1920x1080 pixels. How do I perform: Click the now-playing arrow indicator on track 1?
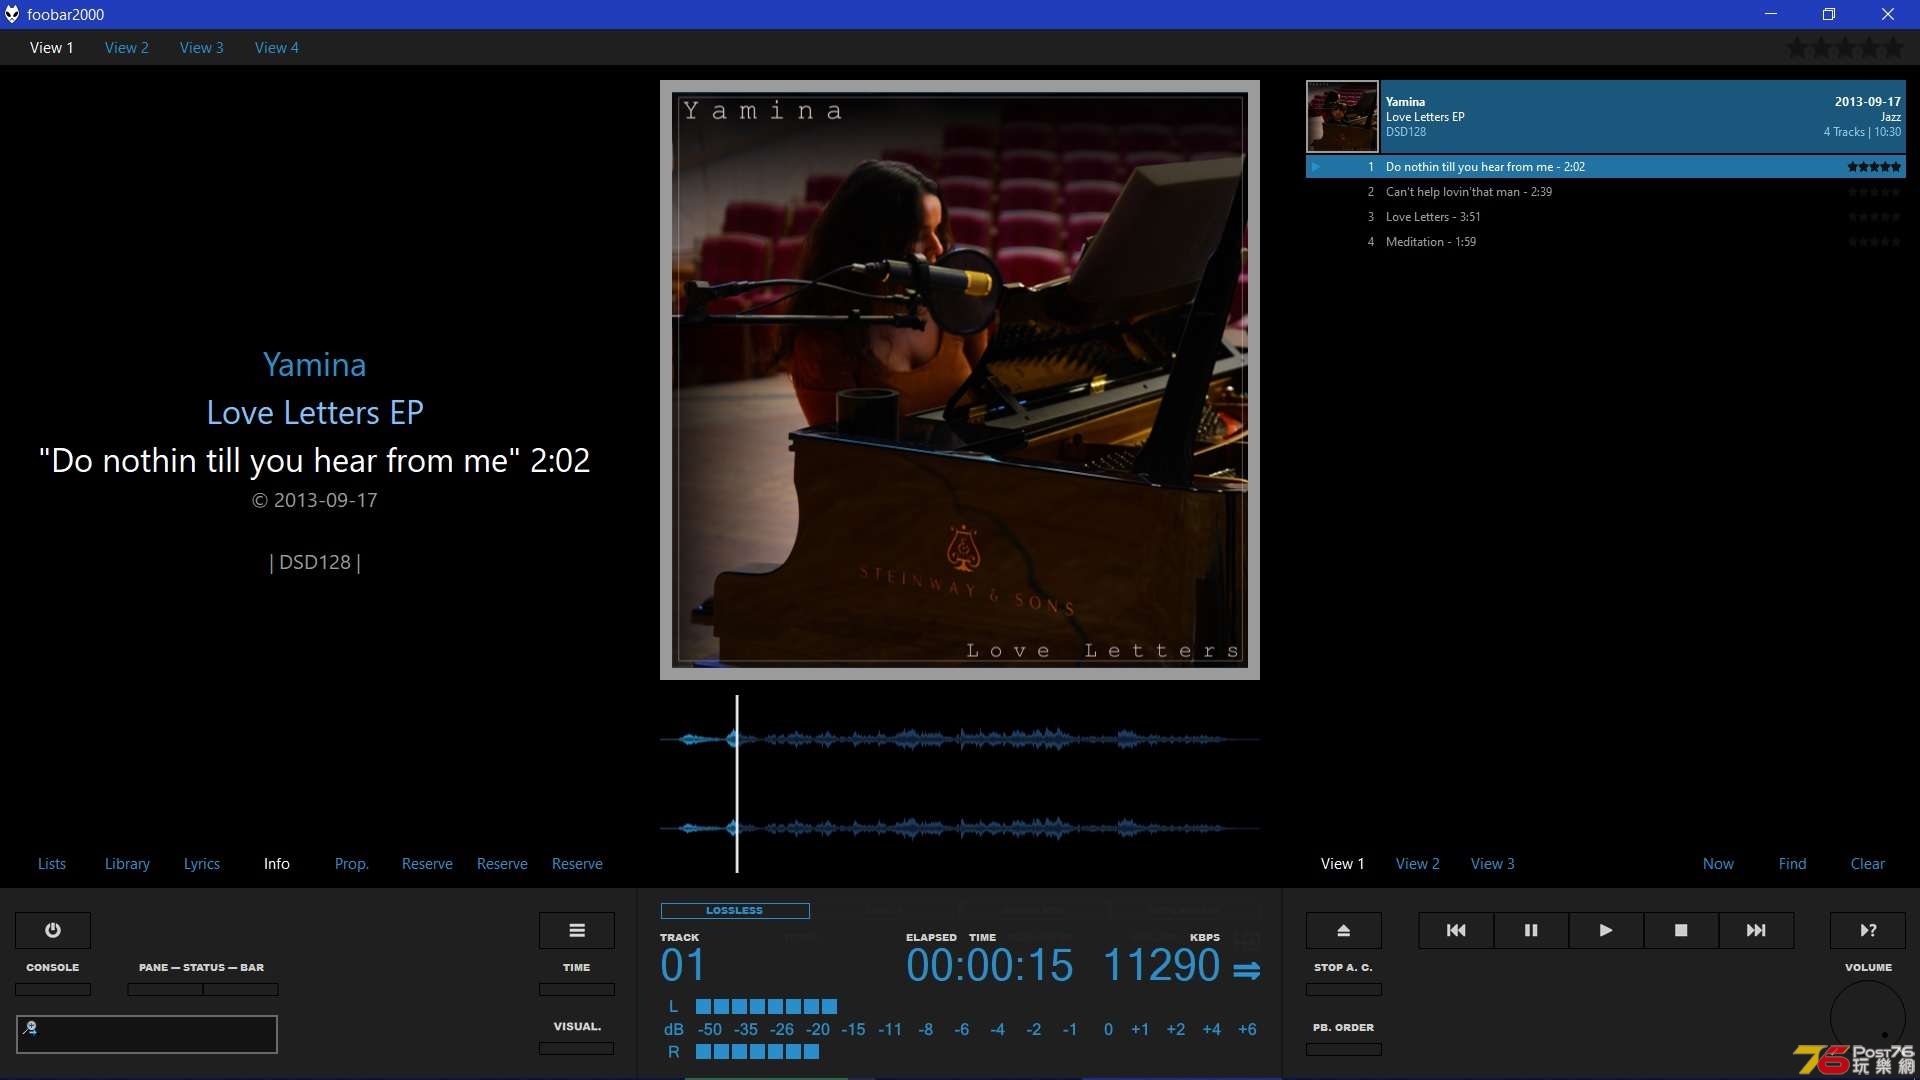1316,167
